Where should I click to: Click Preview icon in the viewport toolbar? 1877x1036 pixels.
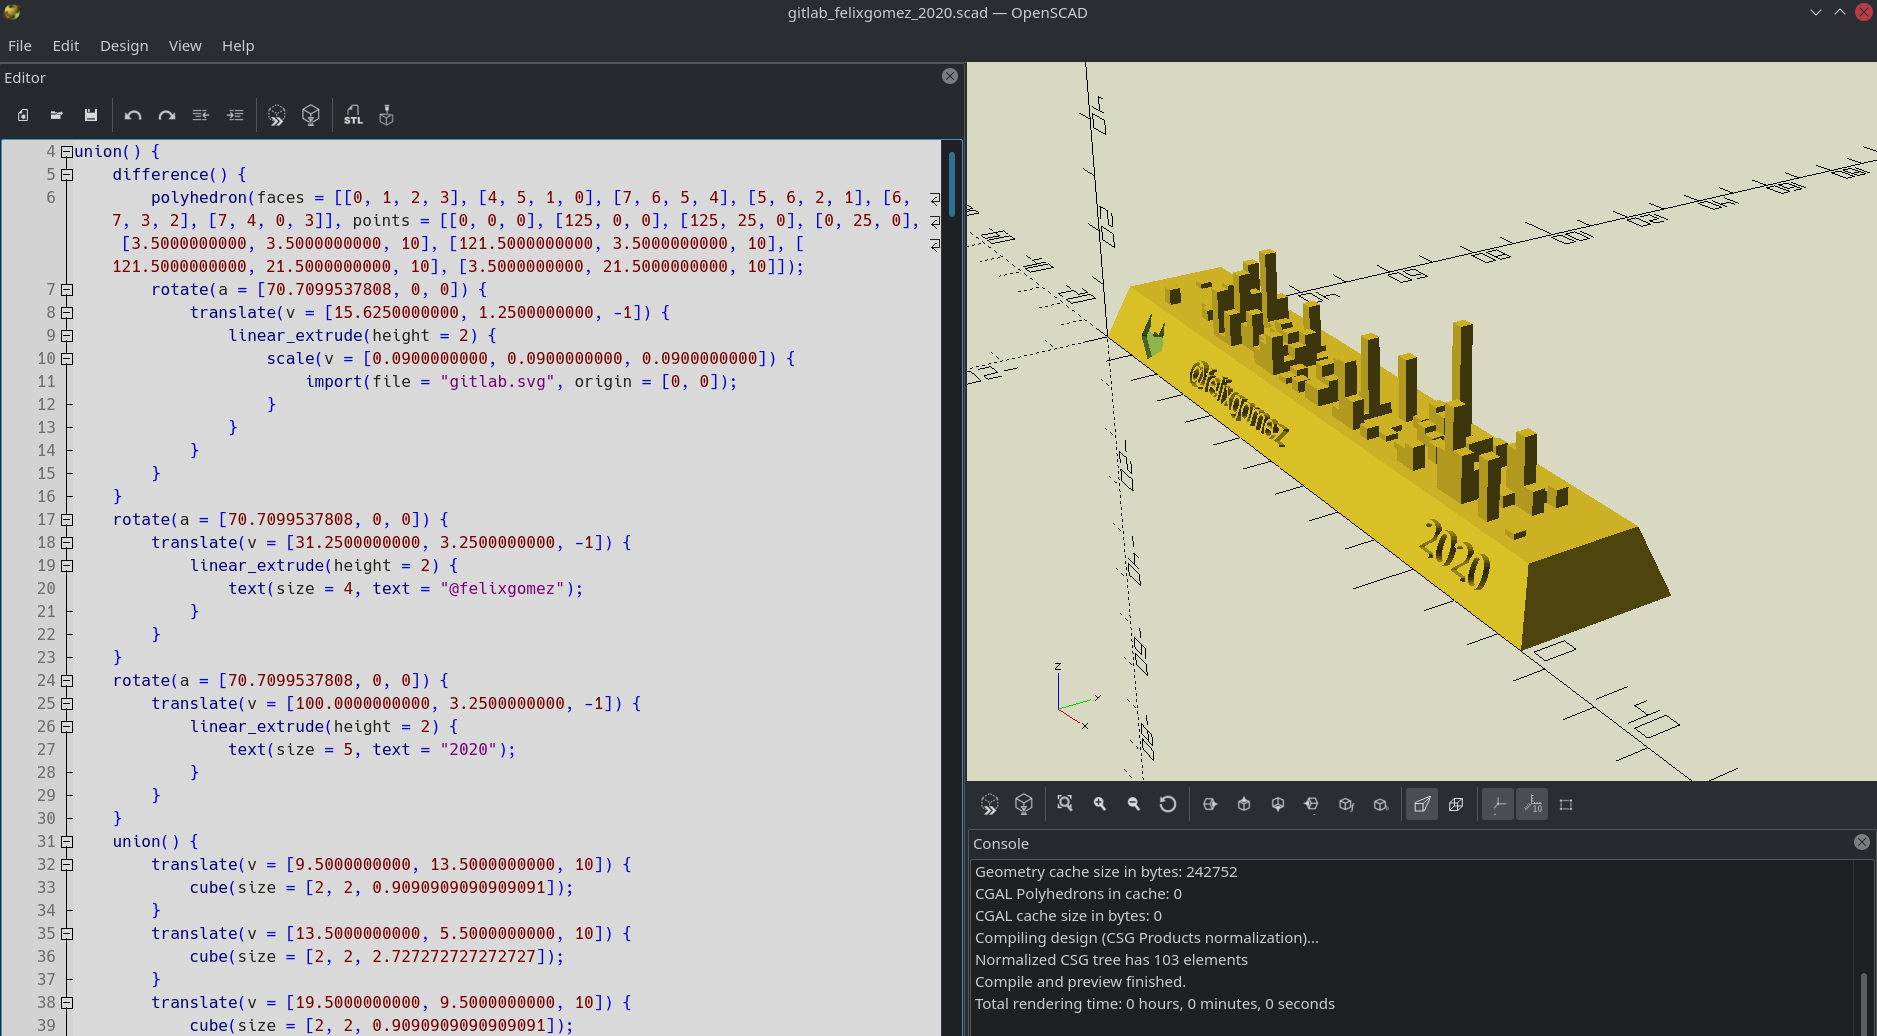[x=990, y=804]
